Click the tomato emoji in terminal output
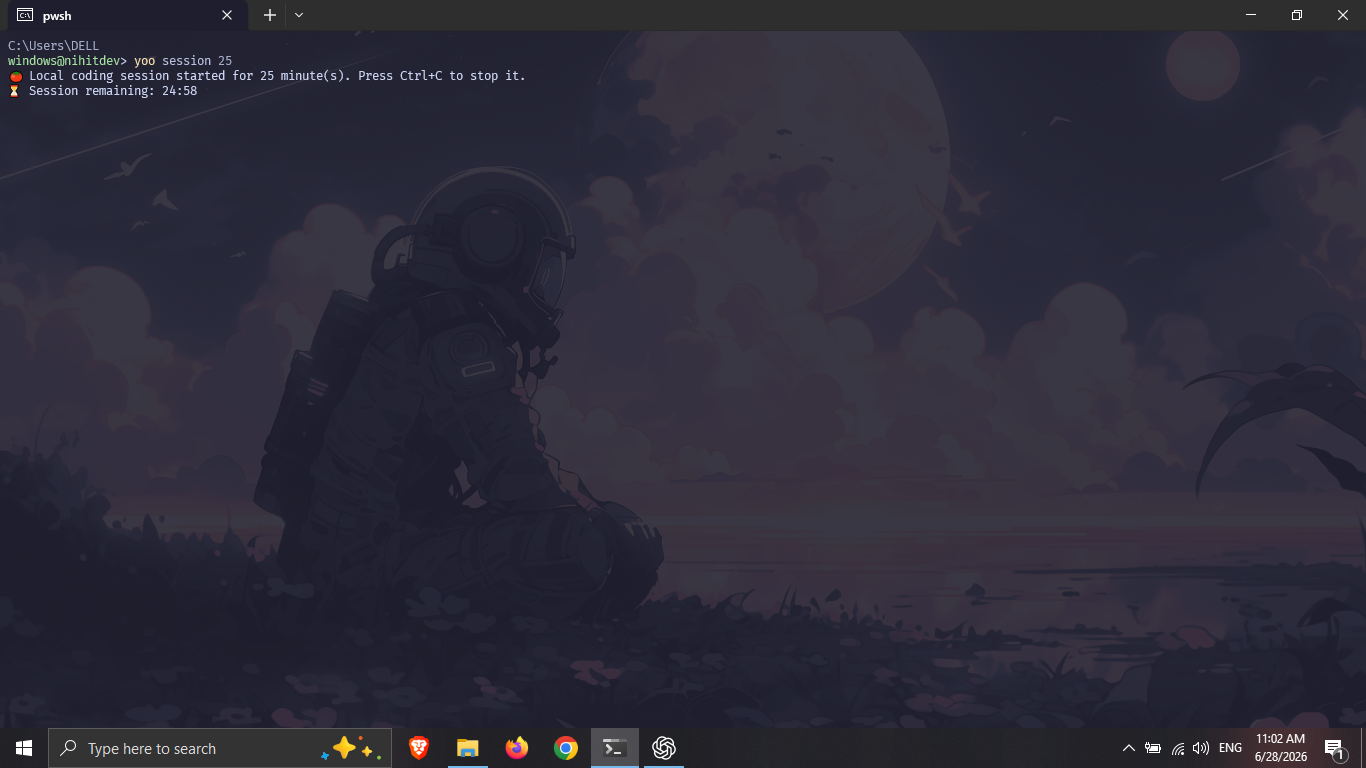The height and width of the screenshot is (768, 1366). (x=15, y=76)
